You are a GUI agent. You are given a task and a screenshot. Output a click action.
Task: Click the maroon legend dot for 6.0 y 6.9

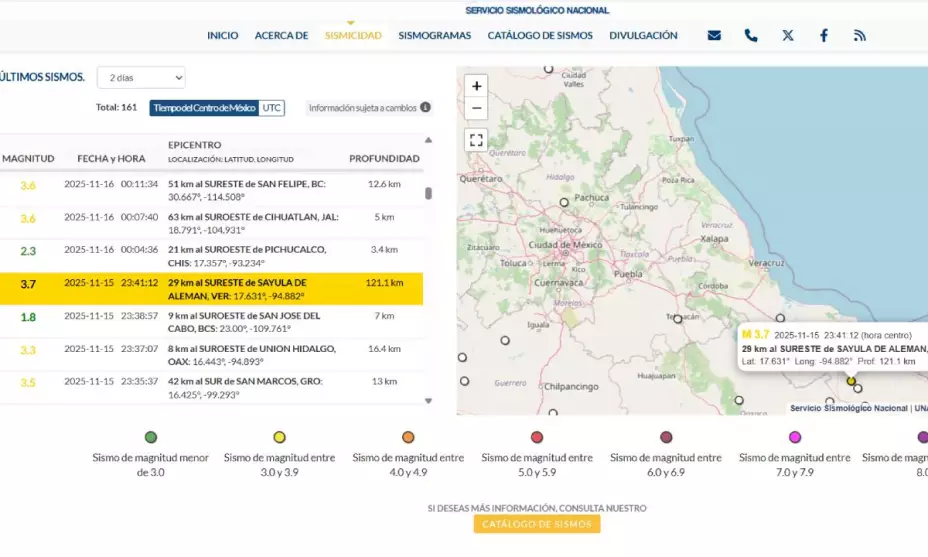(666, 437)
